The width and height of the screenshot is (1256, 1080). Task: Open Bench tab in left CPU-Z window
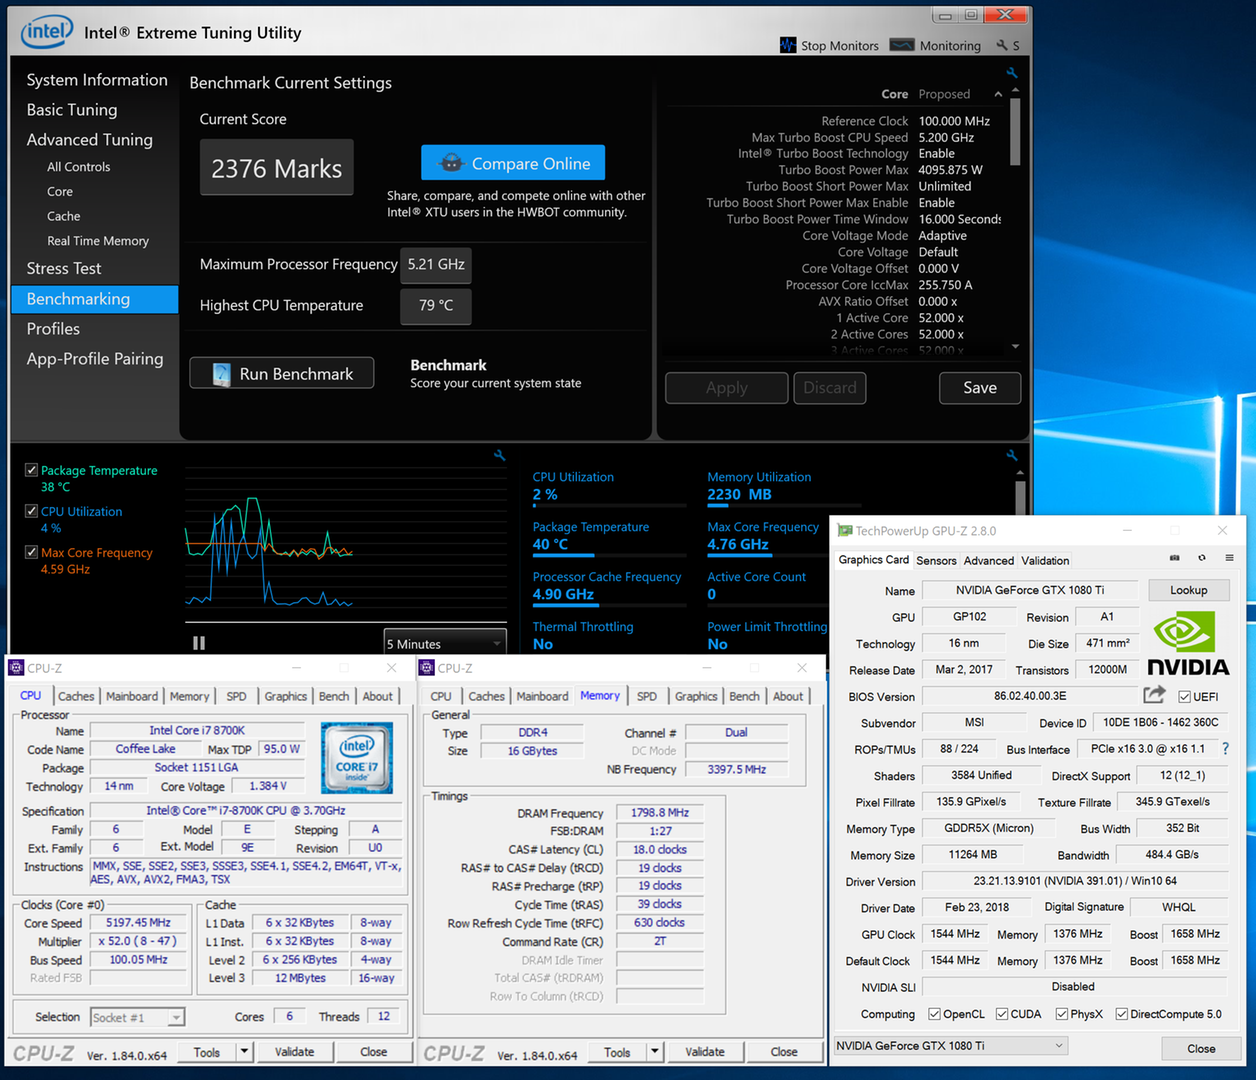[334, 696]
